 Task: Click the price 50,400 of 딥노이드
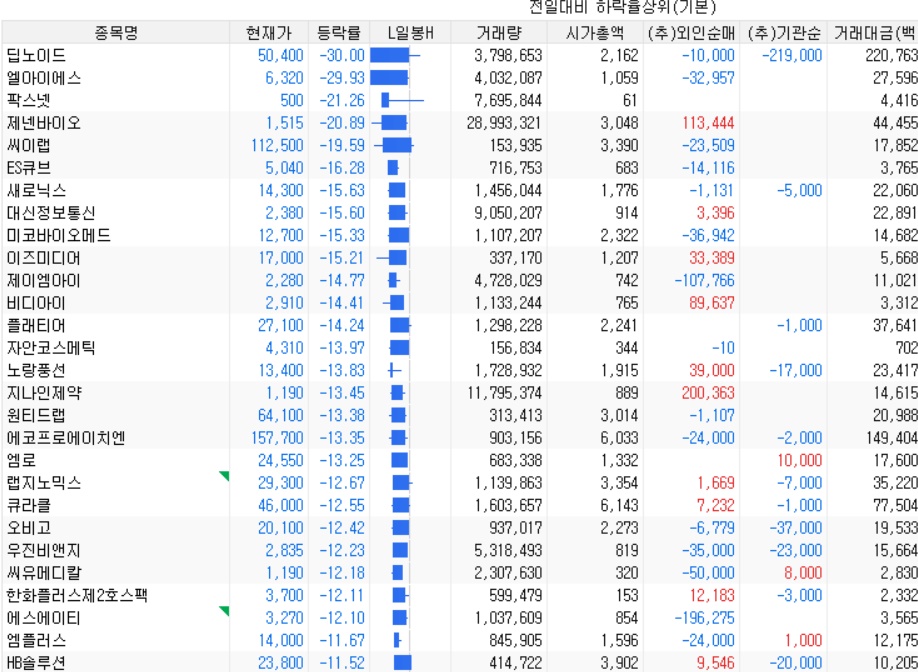(x=280, y=56)
